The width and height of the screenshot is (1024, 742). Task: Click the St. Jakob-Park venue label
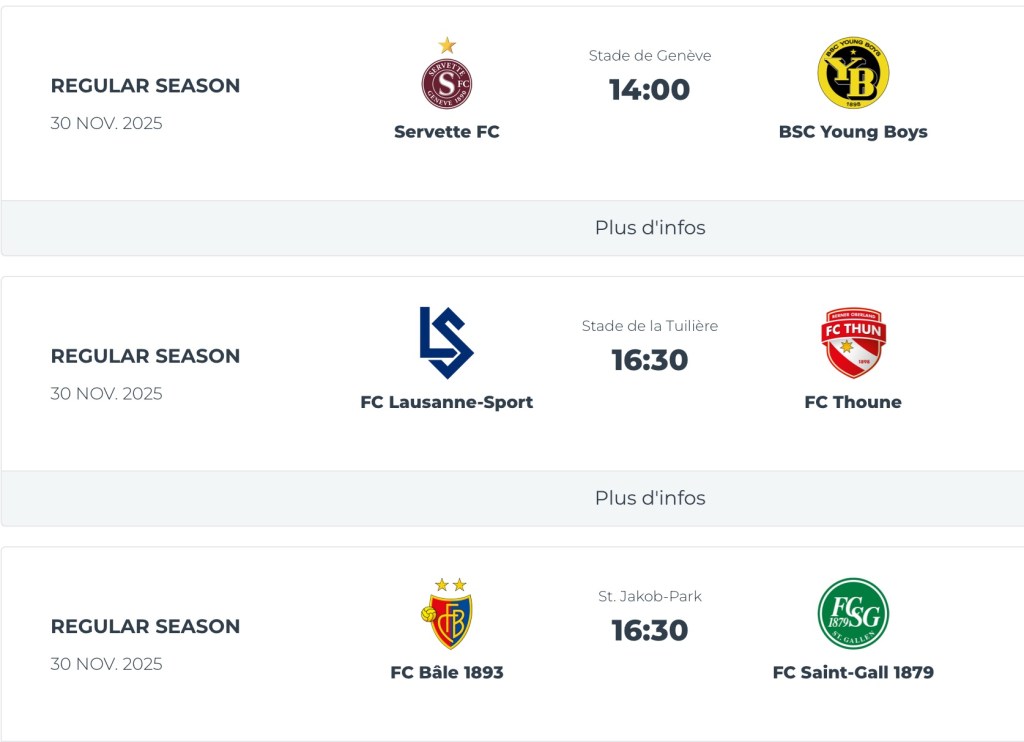point(650,597)
